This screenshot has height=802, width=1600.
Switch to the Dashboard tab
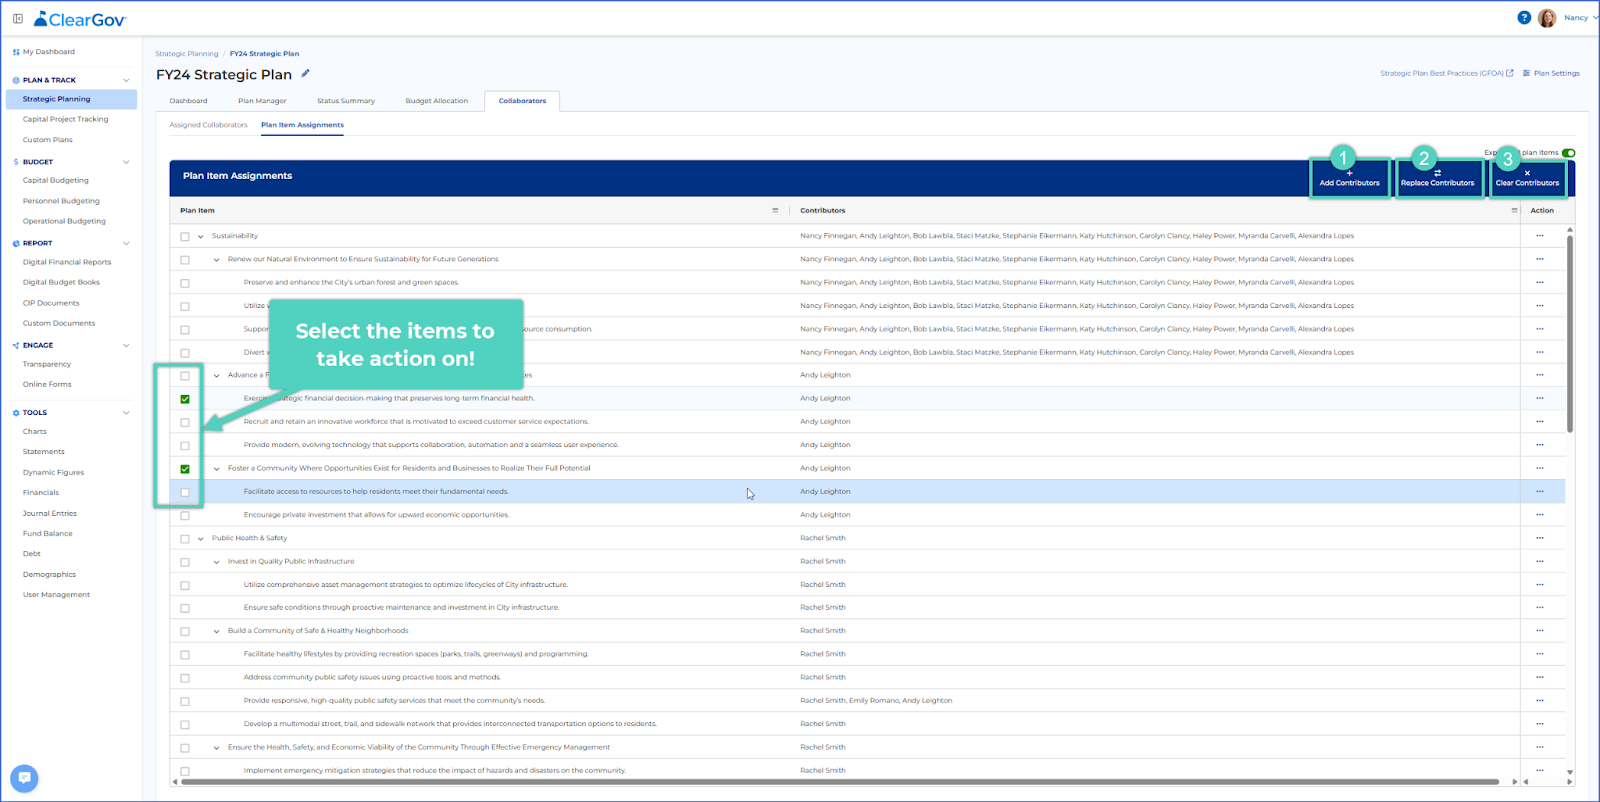point(188,101)
